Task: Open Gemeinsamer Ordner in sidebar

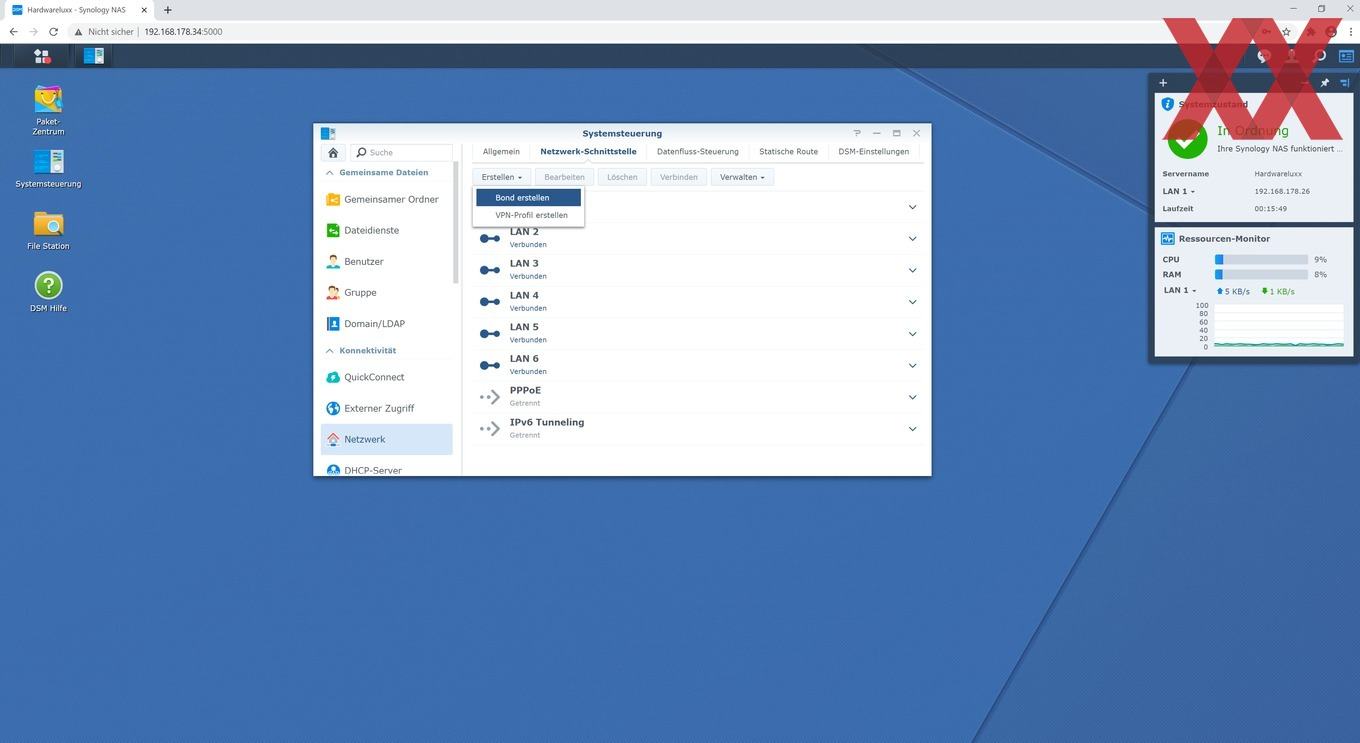Action: [387, 199]
